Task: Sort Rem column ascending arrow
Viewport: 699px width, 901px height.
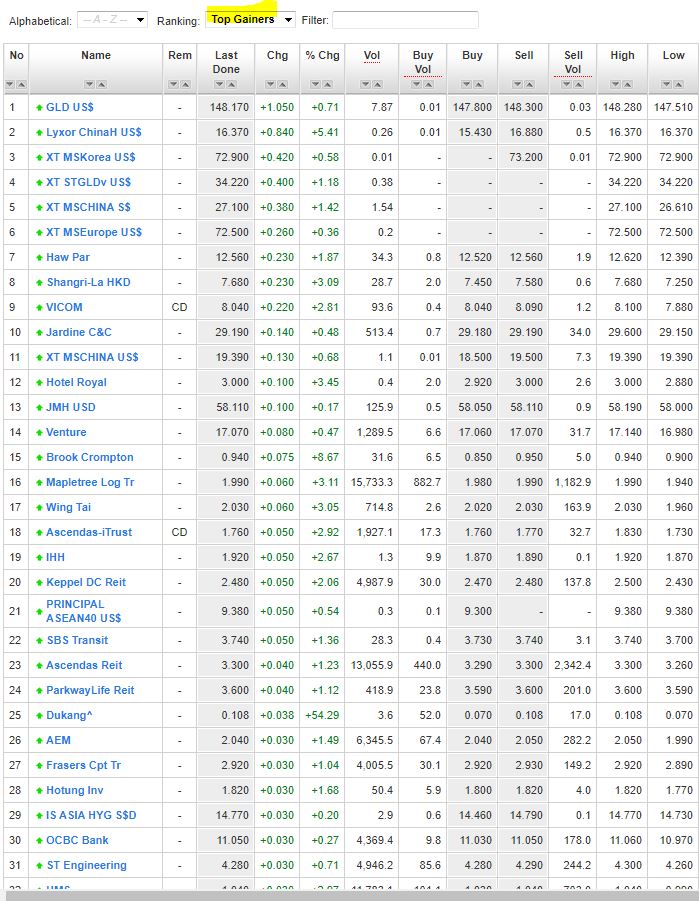Action: [185, 84]
